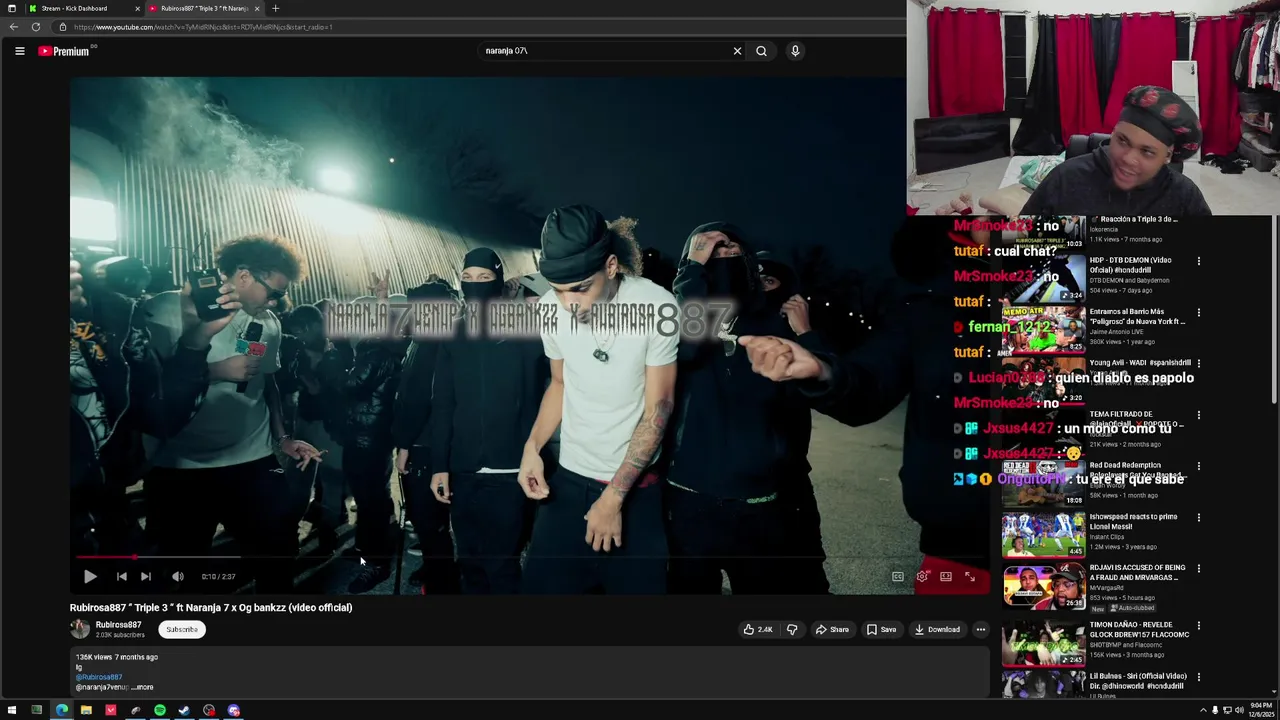Open options for ishowspeed reacts video
The height and width of the screenshot is (720, 1280).
tap(1199, 518)
